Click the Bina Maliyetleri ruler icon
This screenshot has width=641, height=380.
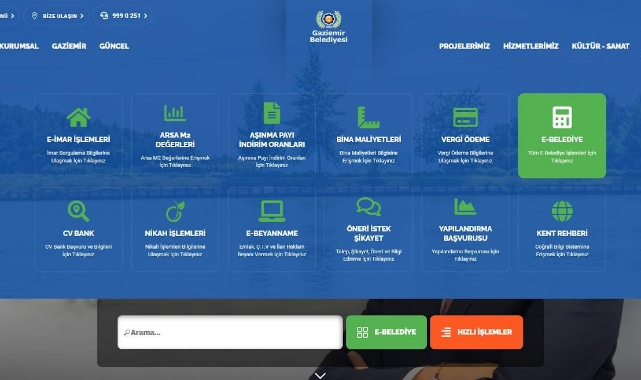coord(368,117)
